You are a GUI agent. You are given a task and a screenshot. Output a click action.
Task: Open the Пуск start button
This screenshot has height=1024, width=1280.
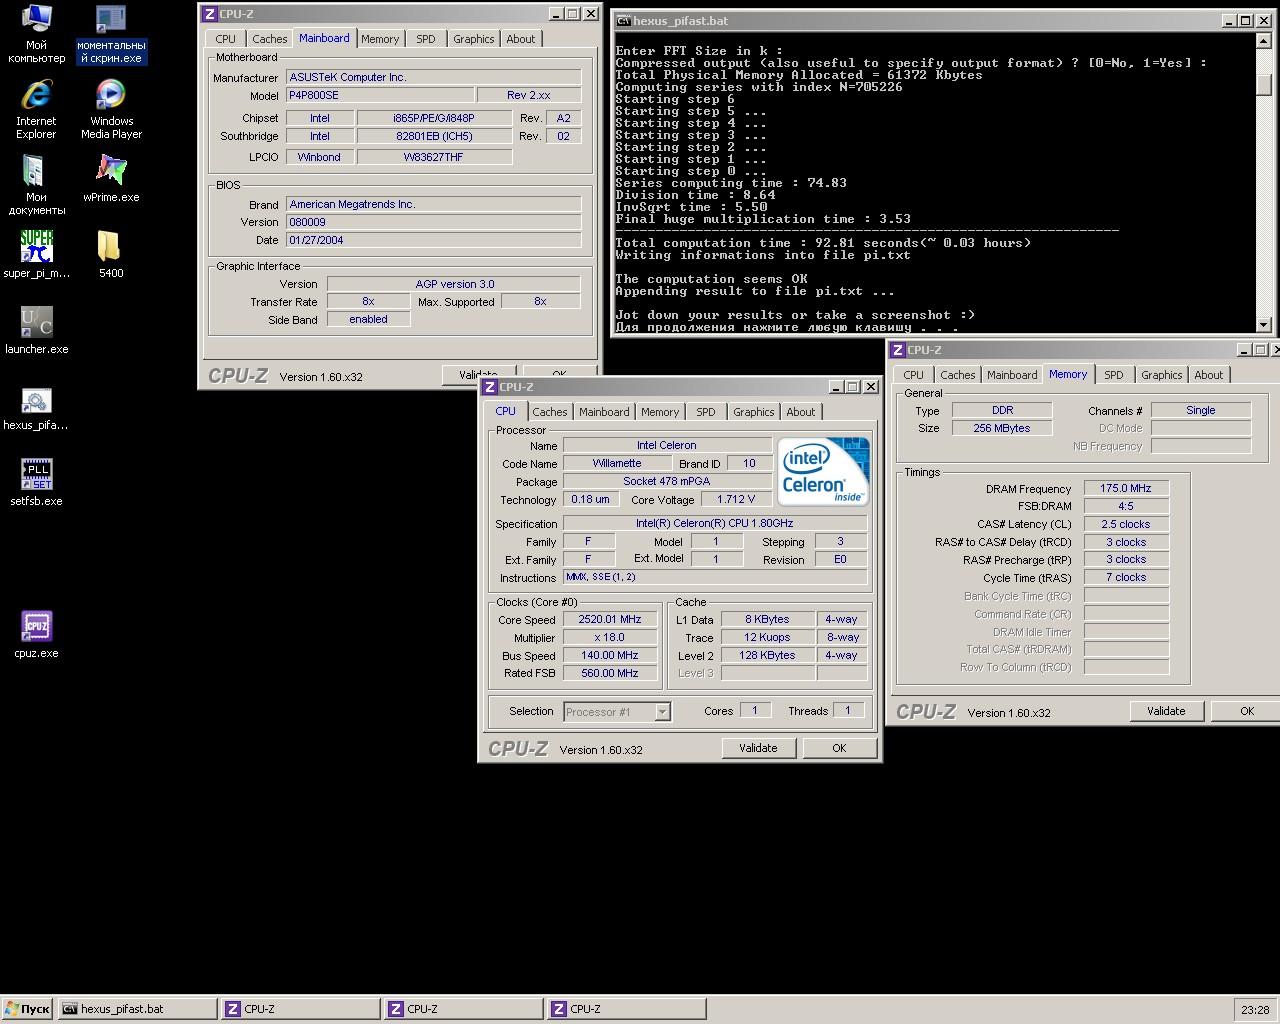(x=27, y=1009)
